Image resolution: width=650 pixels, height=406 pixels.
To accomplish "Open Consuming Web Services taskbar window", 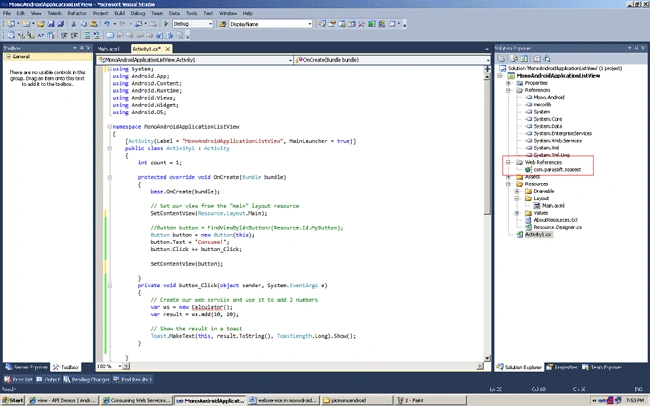I will click(136, 400).
